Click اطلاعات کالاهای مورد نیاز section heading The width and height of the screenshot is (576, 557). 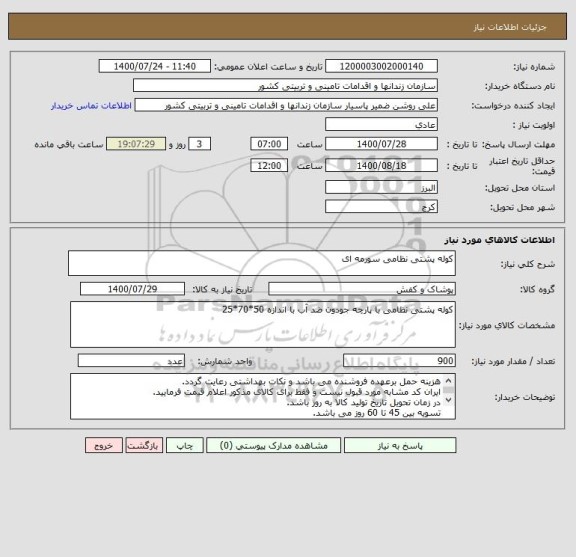(500, 240)
